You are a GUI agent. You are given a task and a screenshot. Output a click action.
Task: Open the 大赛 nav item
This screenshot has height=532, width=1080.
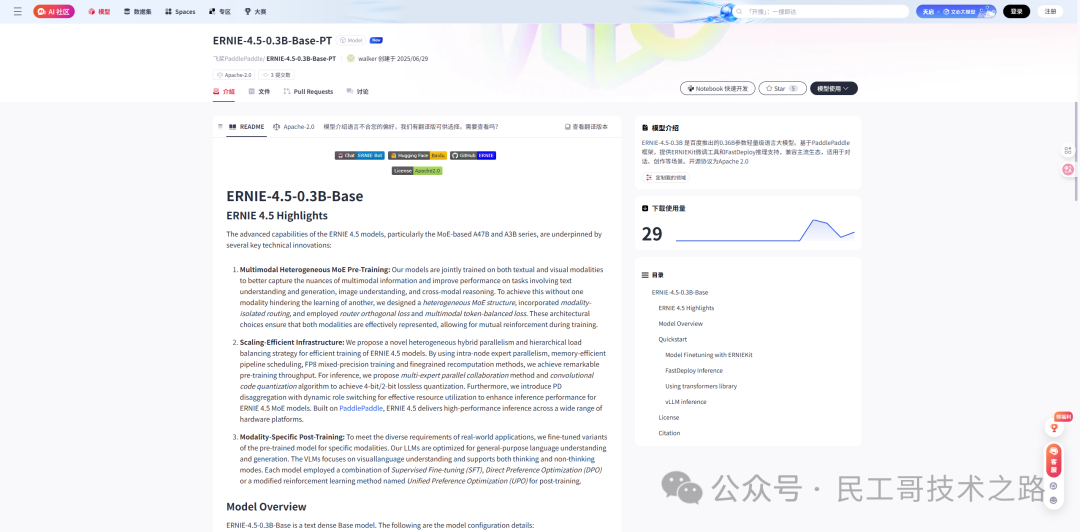(x=256, y=12)
